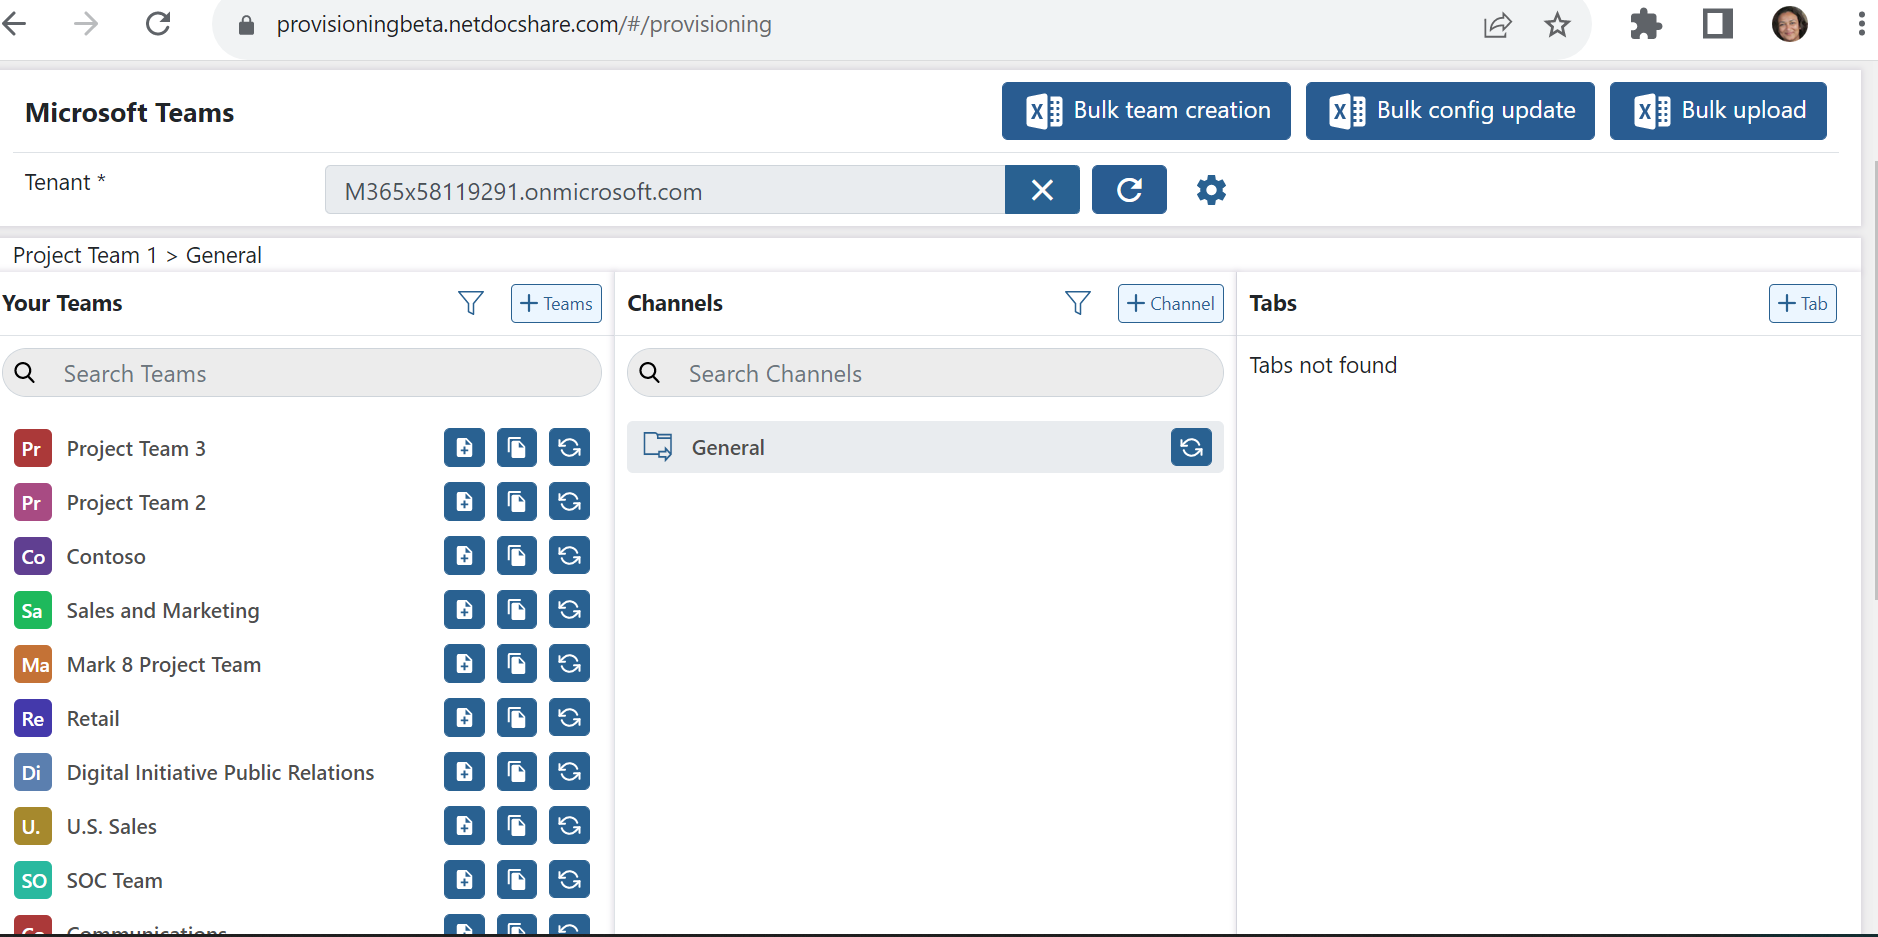The width and height of the screenshot is (1878, 937).
Task: Select Digital Initiative Public Relations team
Action: click(x=220, y=773)
